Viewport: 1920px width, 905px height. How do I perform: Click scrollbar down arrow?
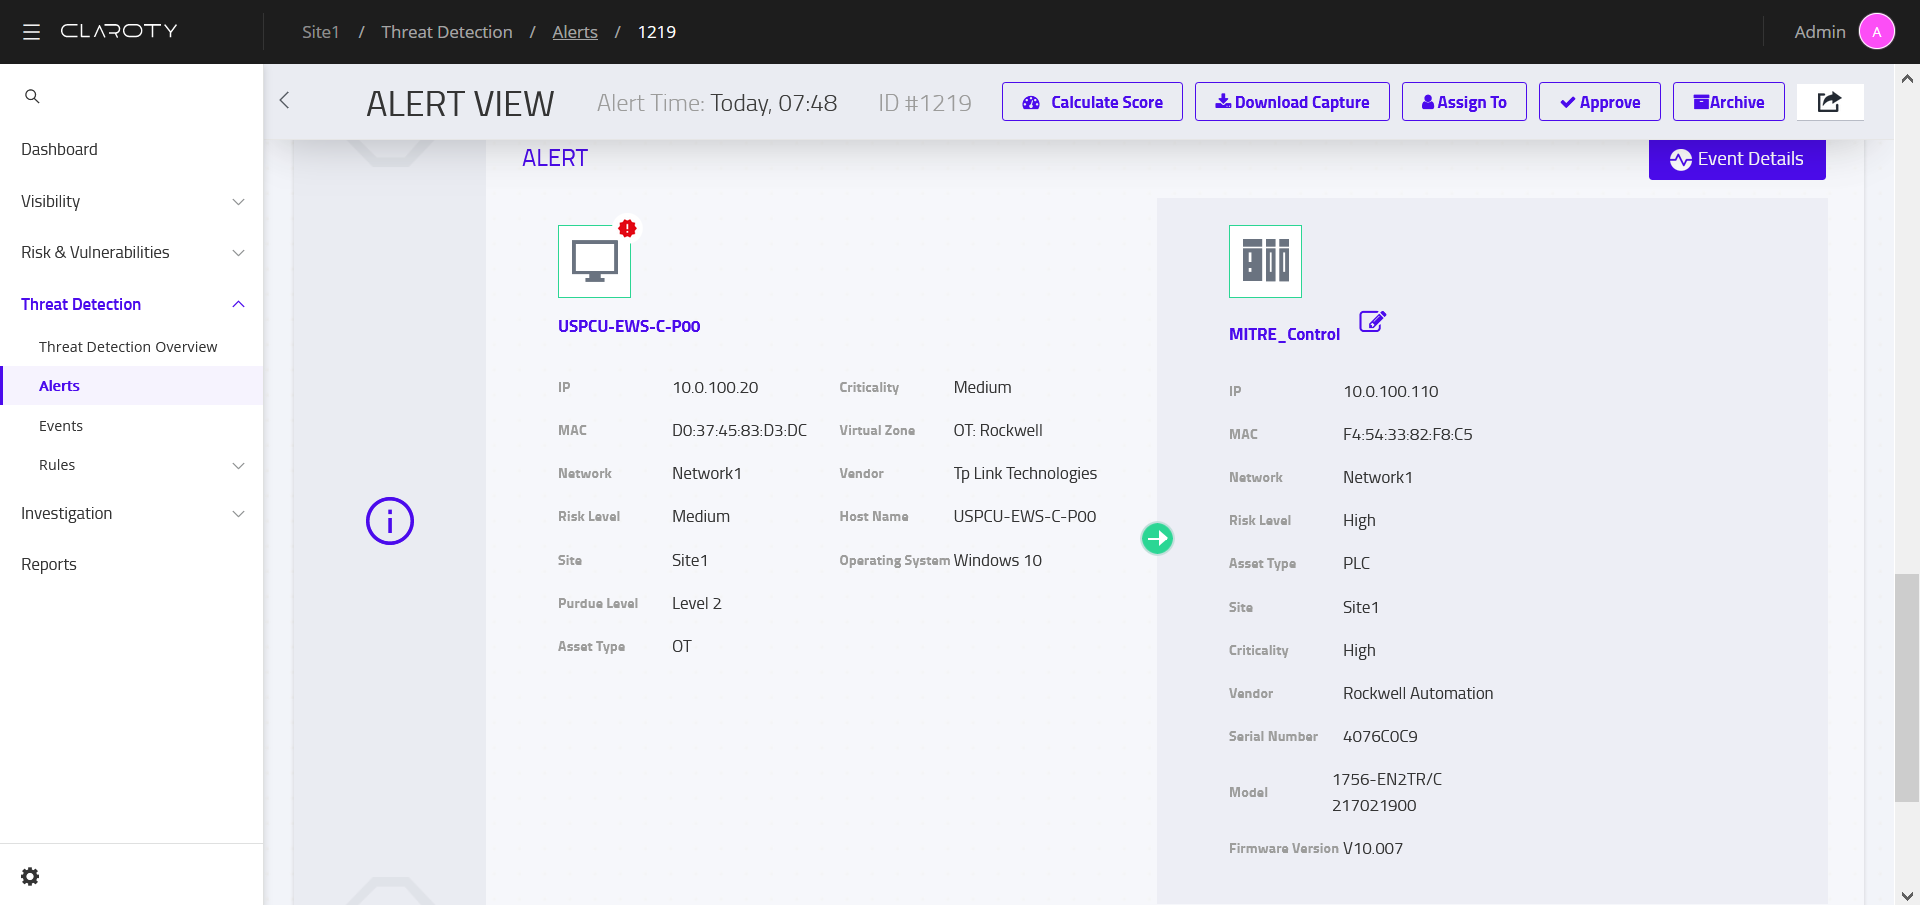(1907, 895)
